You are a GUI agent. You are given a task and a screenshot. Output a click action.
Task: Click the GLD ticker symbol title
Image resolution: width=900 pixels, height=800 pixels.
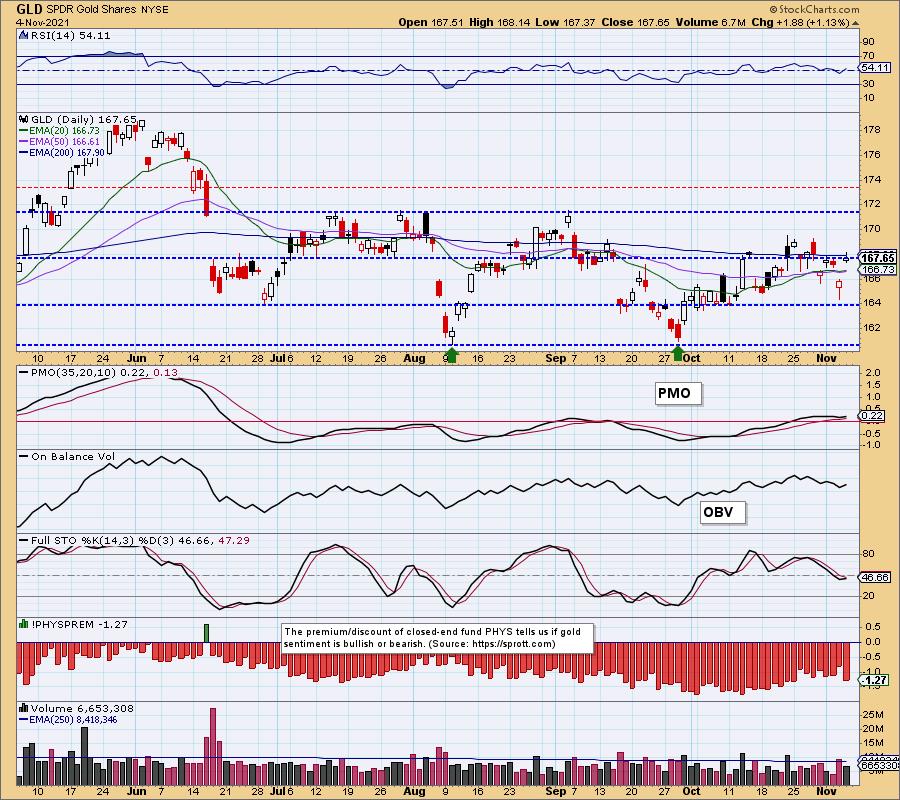(x=29, y=9)
